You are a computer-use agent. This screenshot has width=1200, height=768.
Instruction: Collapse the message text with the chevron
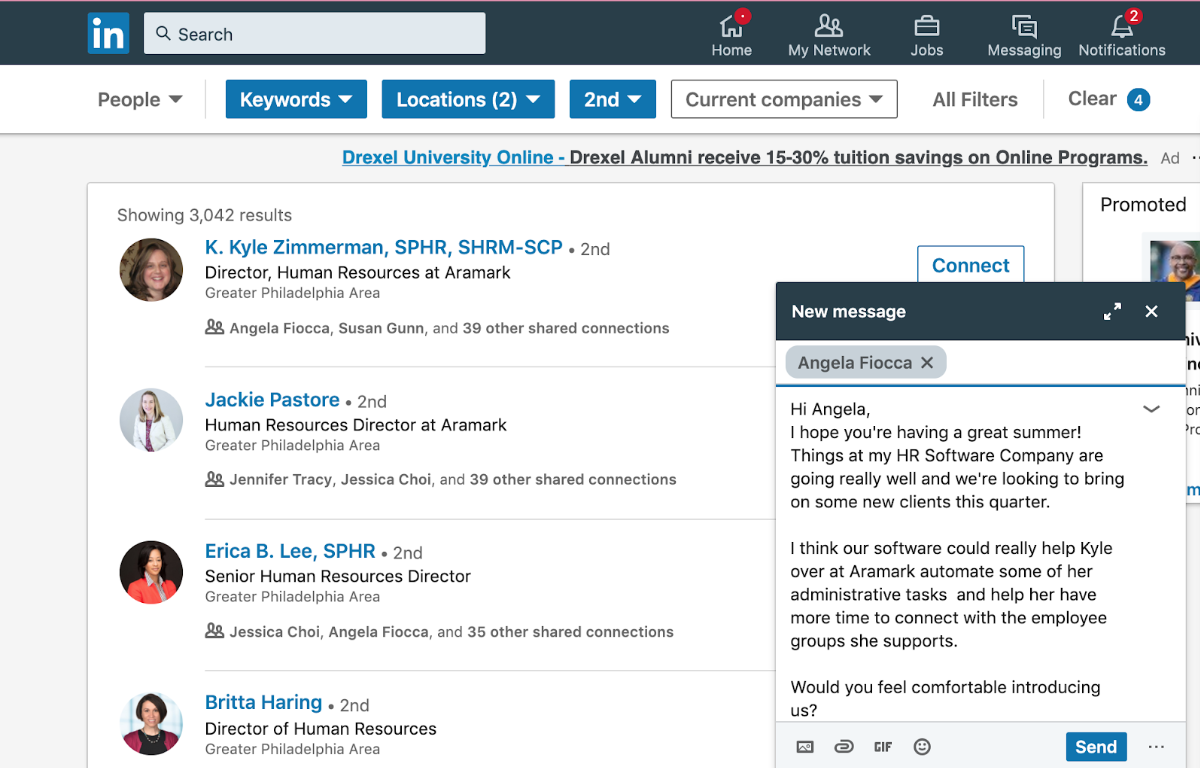(1151, 409)
